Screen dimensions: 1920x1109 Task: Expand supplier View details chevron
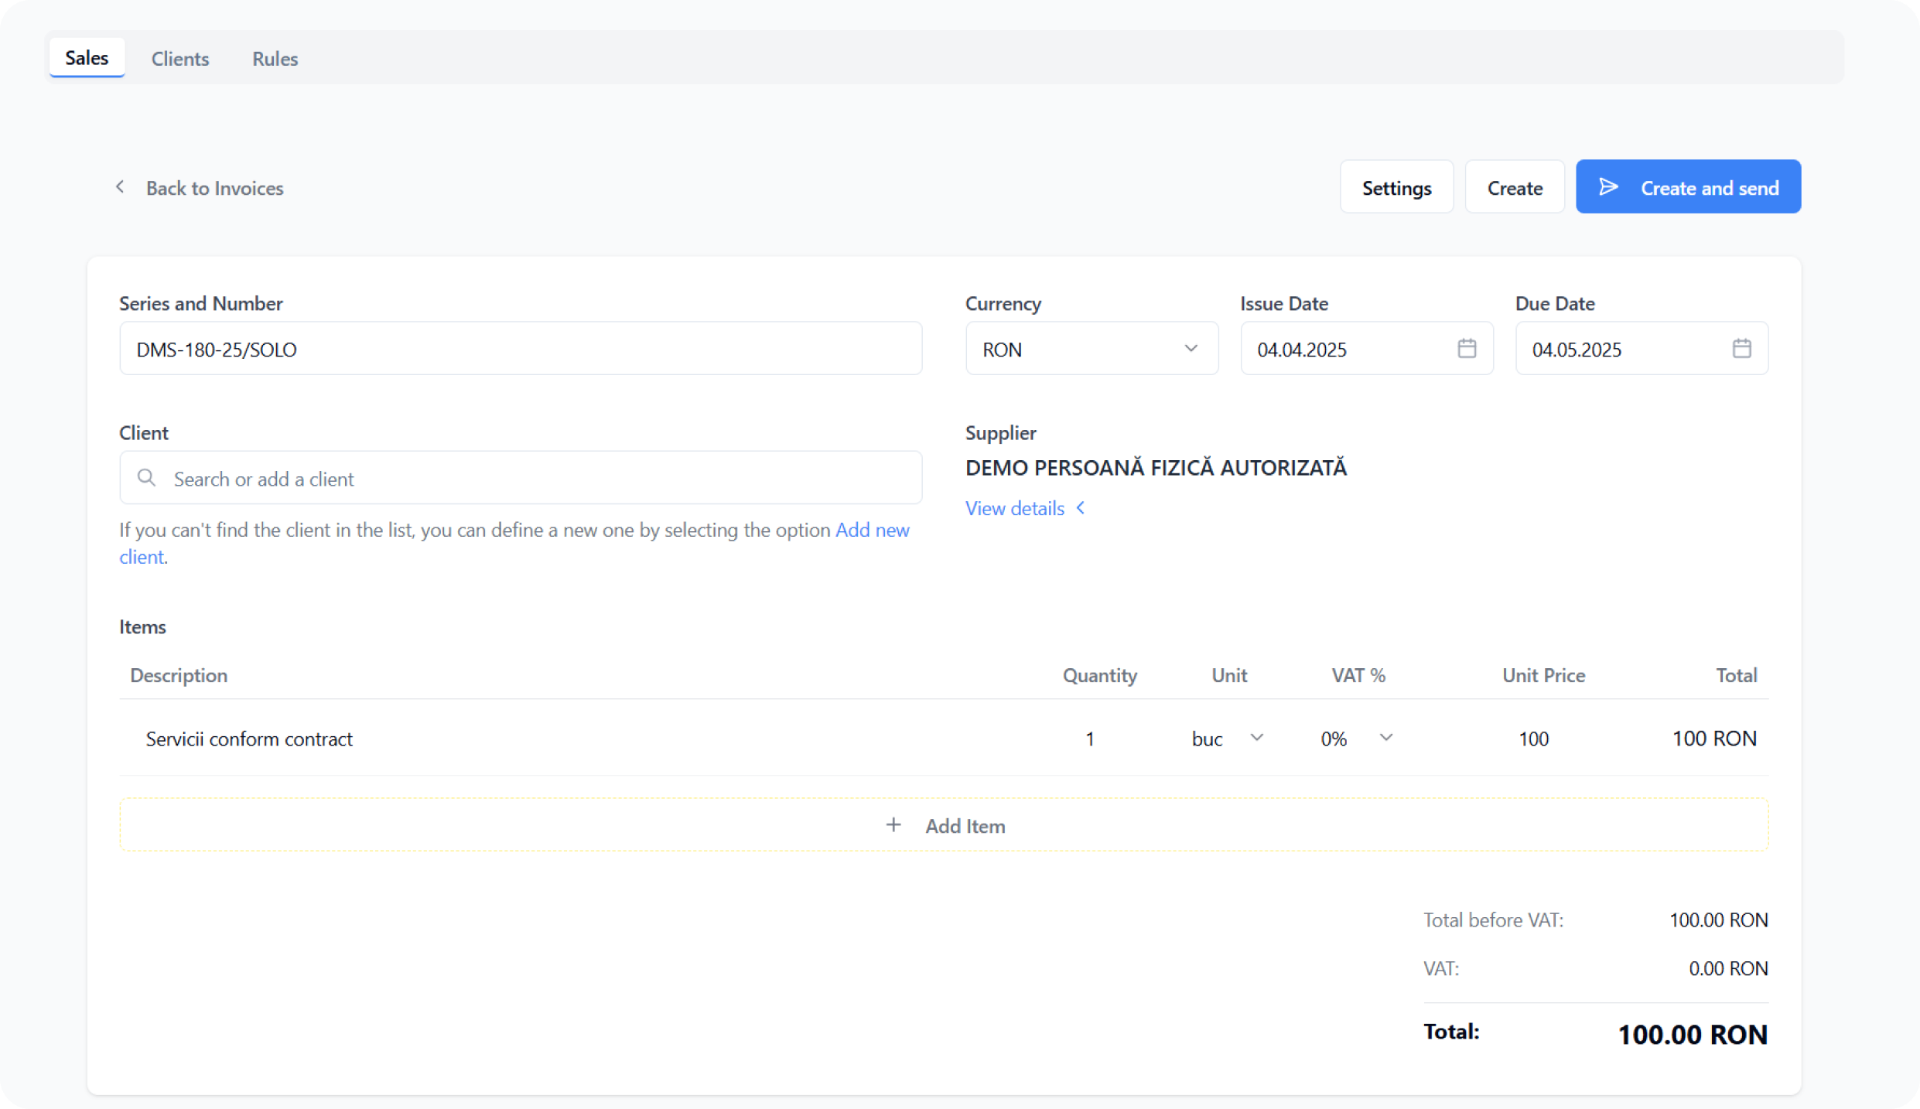tap(1080, 508)
